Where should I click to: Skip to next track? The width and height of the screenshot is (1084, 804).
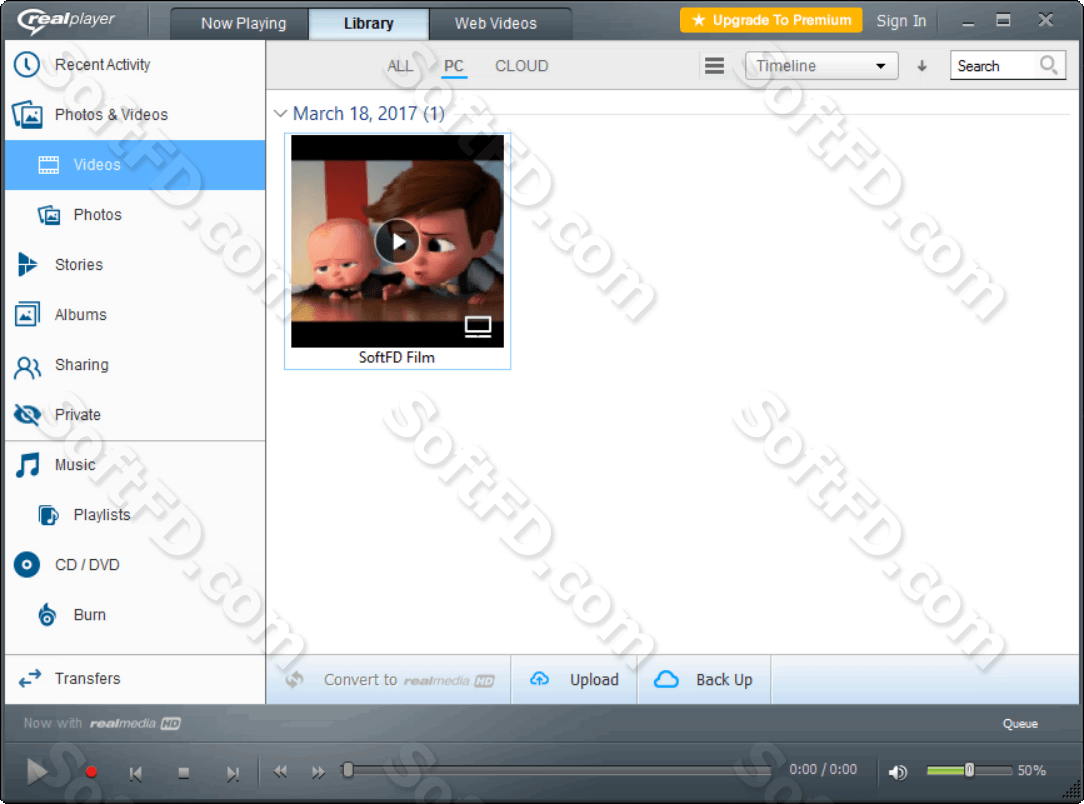tap(232, 774)
